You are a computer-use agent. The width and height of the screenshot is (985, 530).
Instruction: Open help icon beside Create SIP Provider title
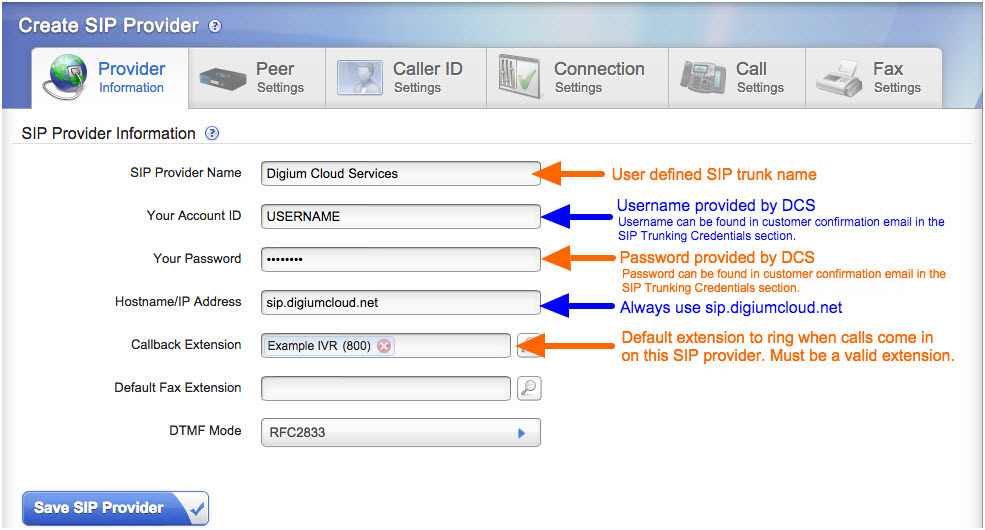pos(215,26)
